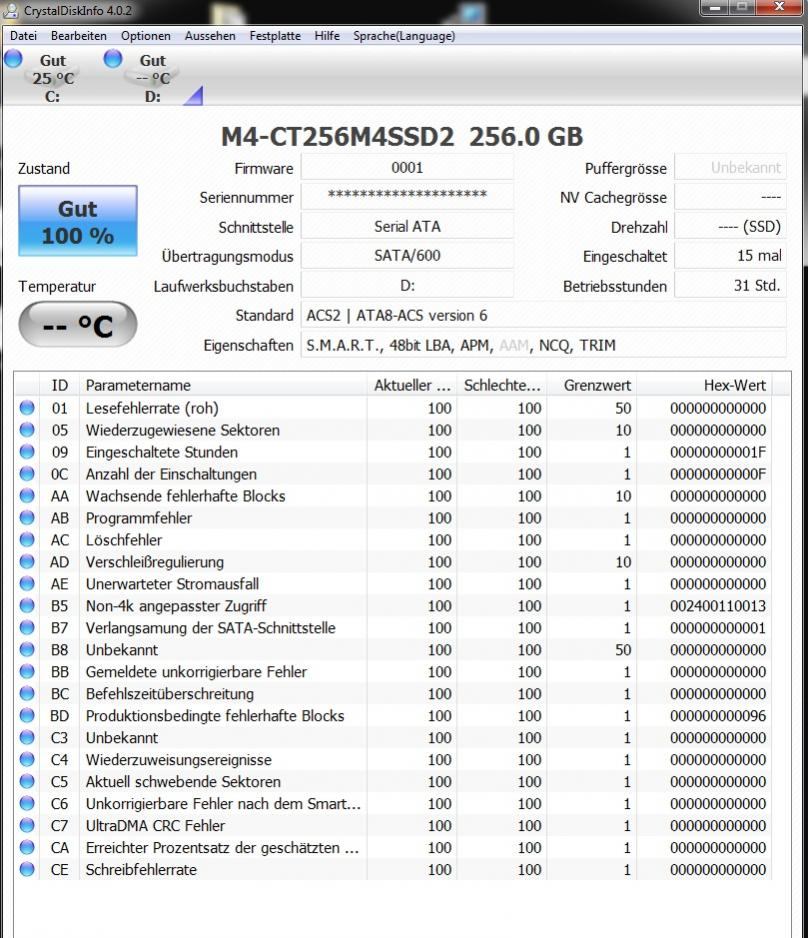Click the Übertragungsmodus value SATA/600
The height and width of the screenshot is (938, 808).
pos(407,255)
